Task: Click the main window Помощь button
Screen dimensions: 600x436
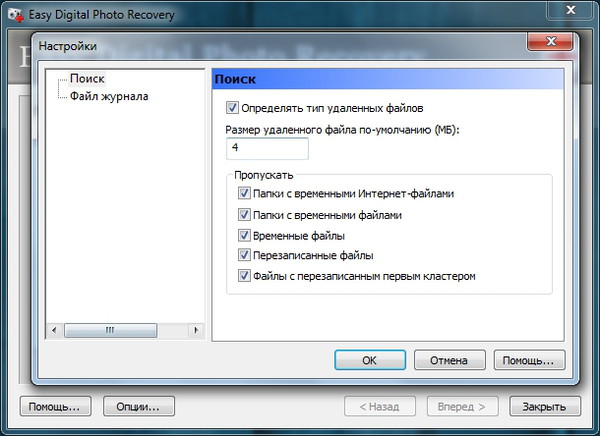Action: (x=55, y=406)
